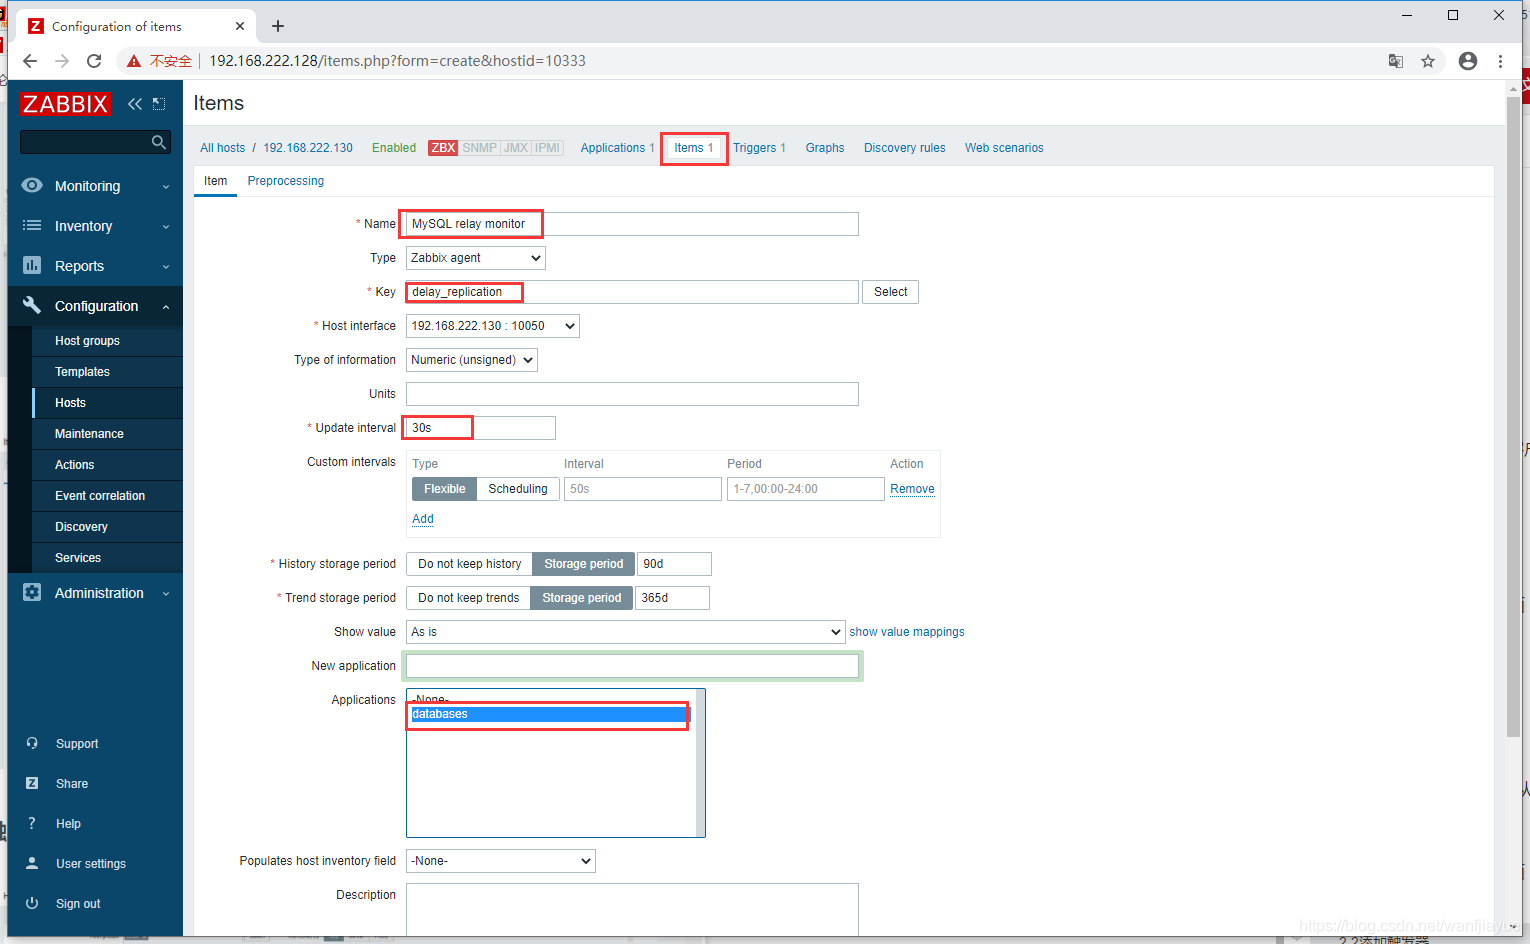Image resolution: width=1530 pixels, height=944 pixels.
Task: Click the page vertical scrollbar
Action: [1513, 416]
